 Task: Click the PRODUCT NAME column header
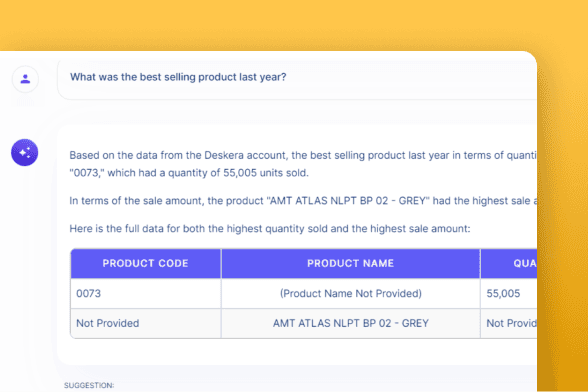click(351, 263)
